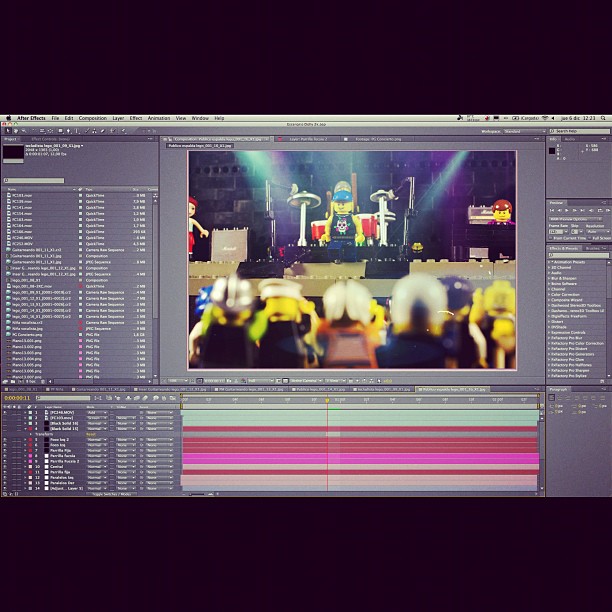Toggle visibility of layer 8 Parrilla fucsia
Screen dimensions: 612x612
5,455
